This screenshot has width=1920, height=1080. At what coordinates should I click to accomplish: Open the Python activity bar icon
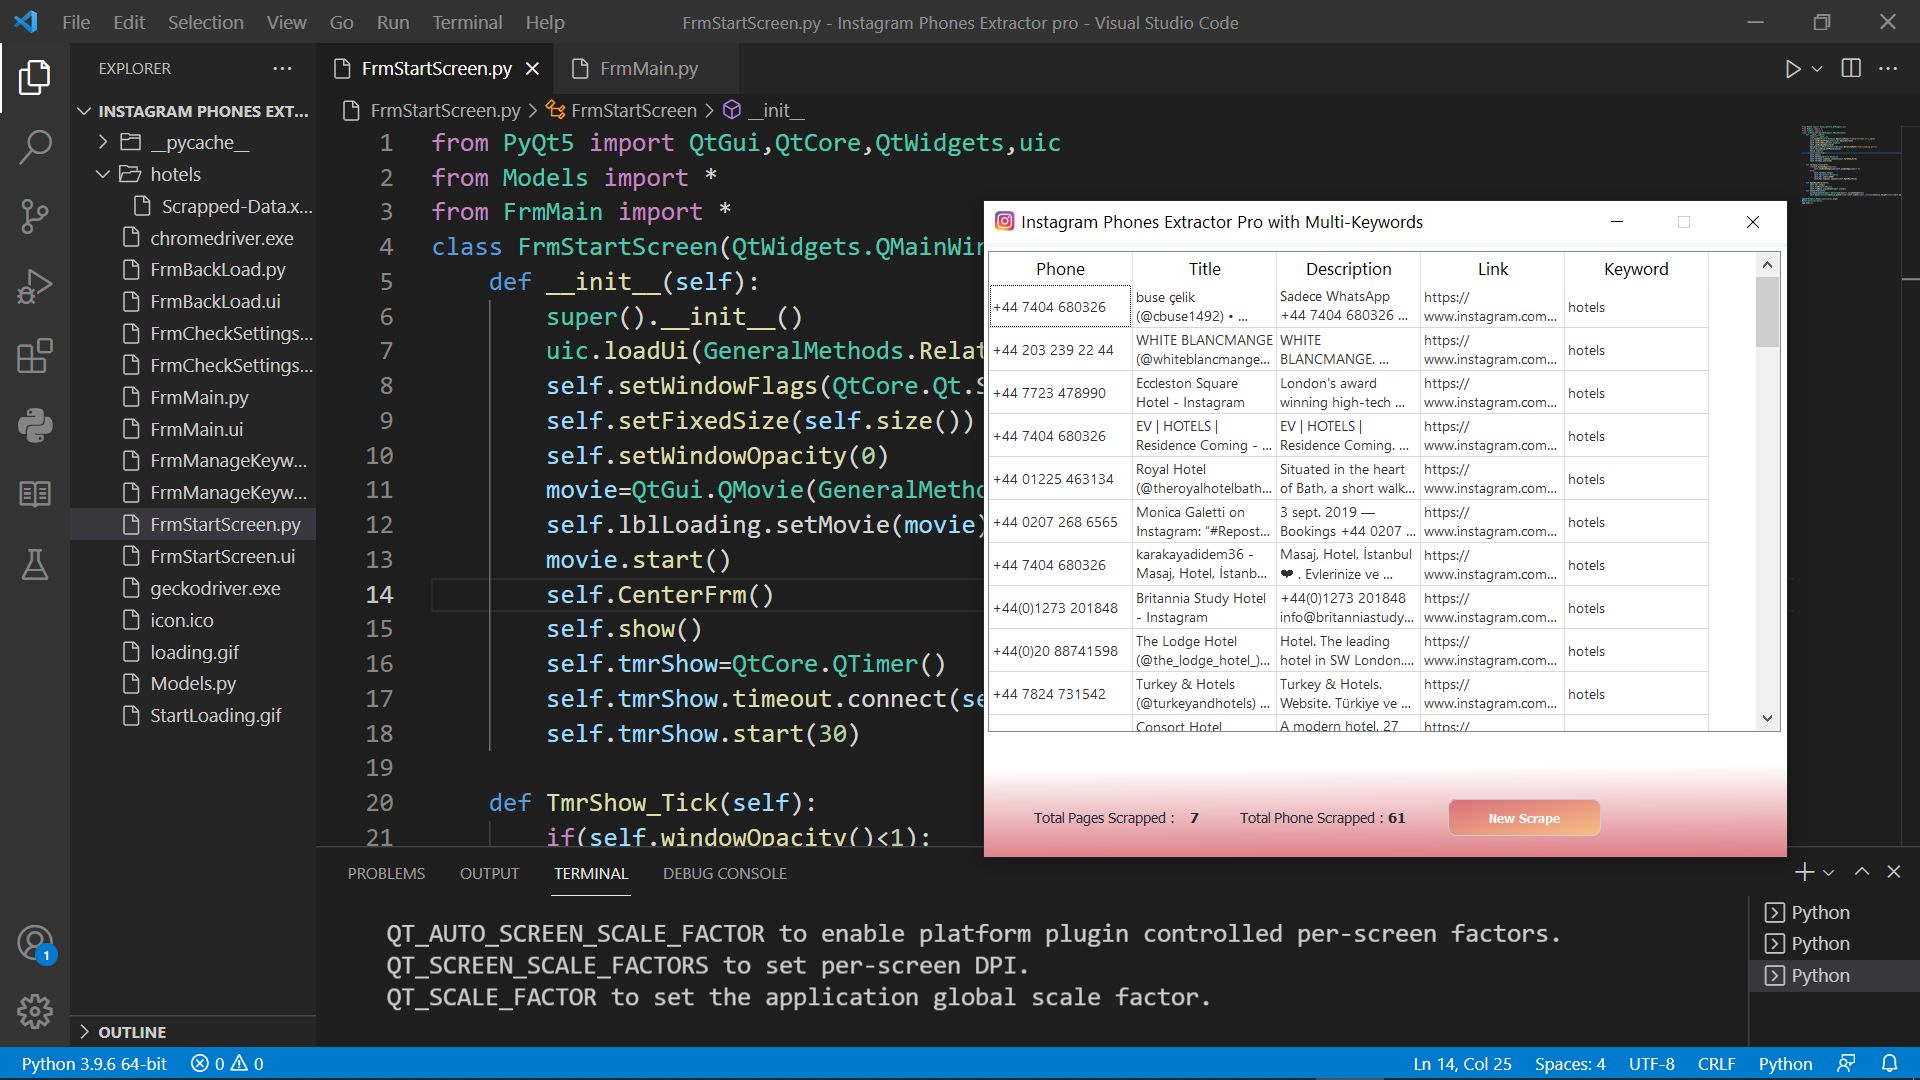click(x=35, y=425)
